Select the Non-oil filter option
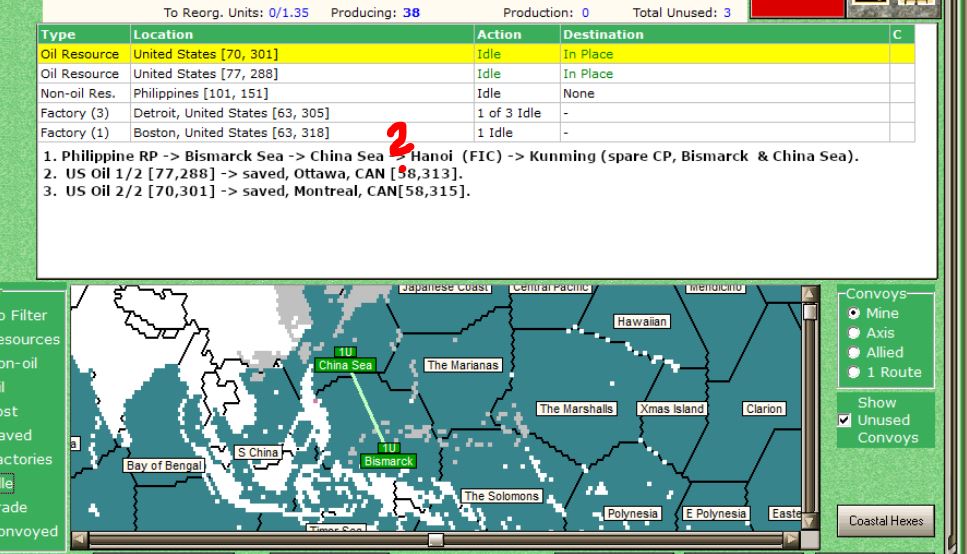The height and width of the screenshot is (554, 967). 19,363
